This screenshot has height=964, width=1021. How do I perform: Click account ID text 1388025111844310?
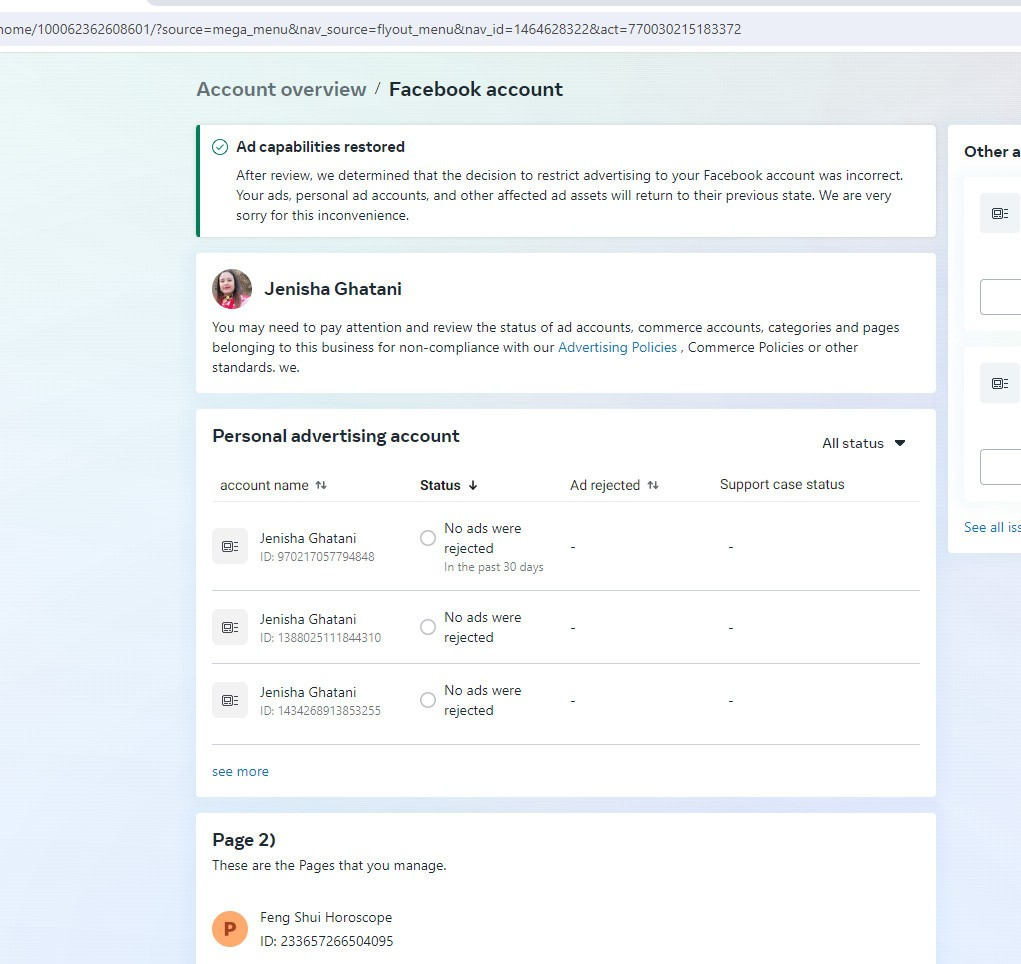320,638
